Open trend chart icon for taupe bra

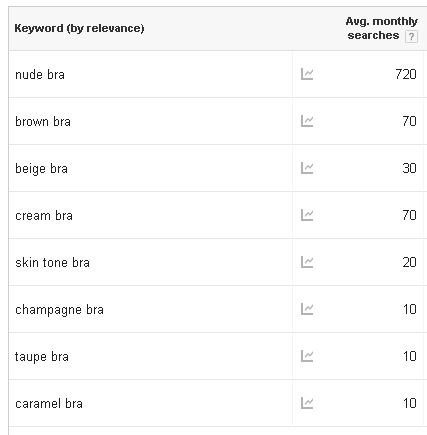coord(307,356)
